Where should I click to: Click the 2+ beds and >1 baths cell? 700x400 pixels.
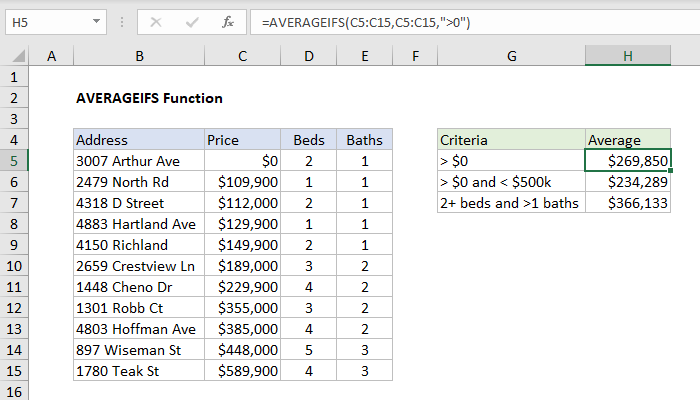pos(512,203)
